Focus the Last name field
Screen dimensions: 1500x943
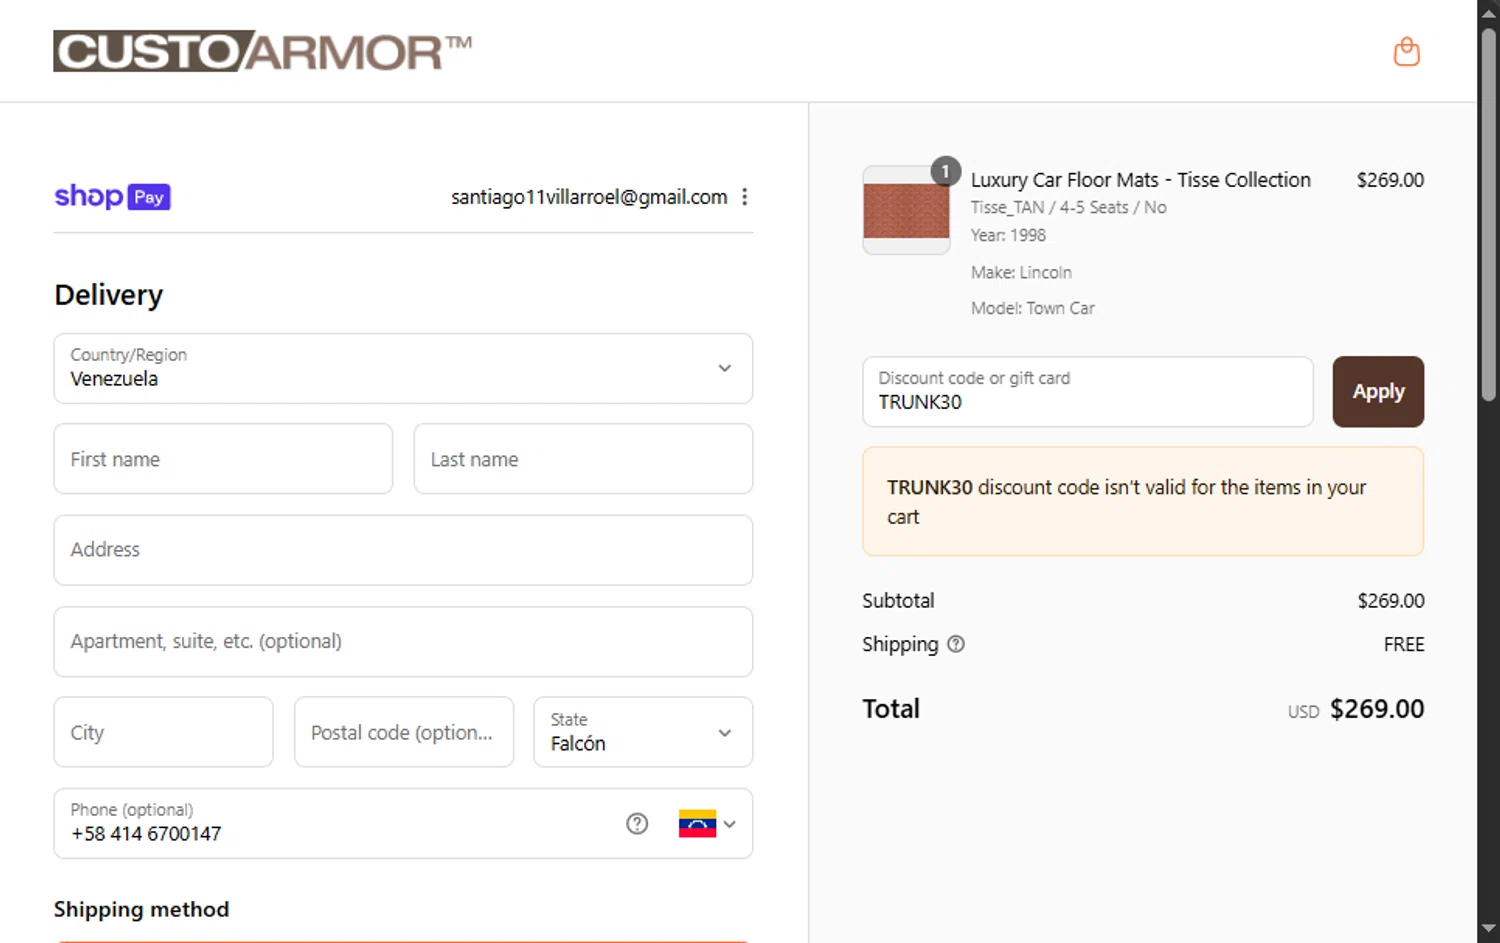pyautogui.click(x=583, y=459)
